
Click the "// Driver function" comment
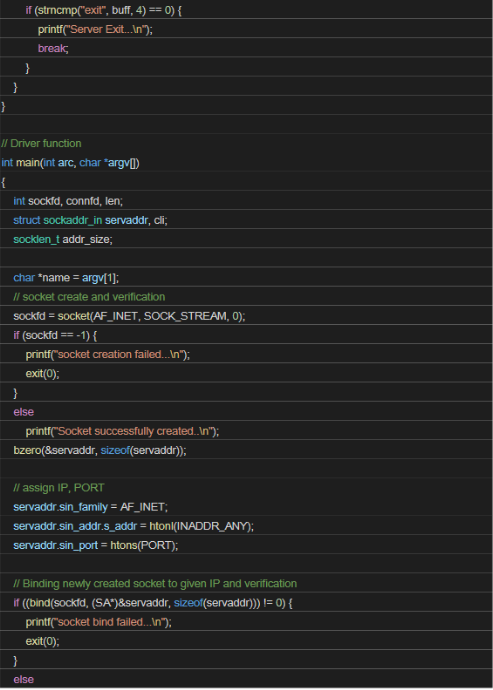pyautogui.click(x=41, y=143)
